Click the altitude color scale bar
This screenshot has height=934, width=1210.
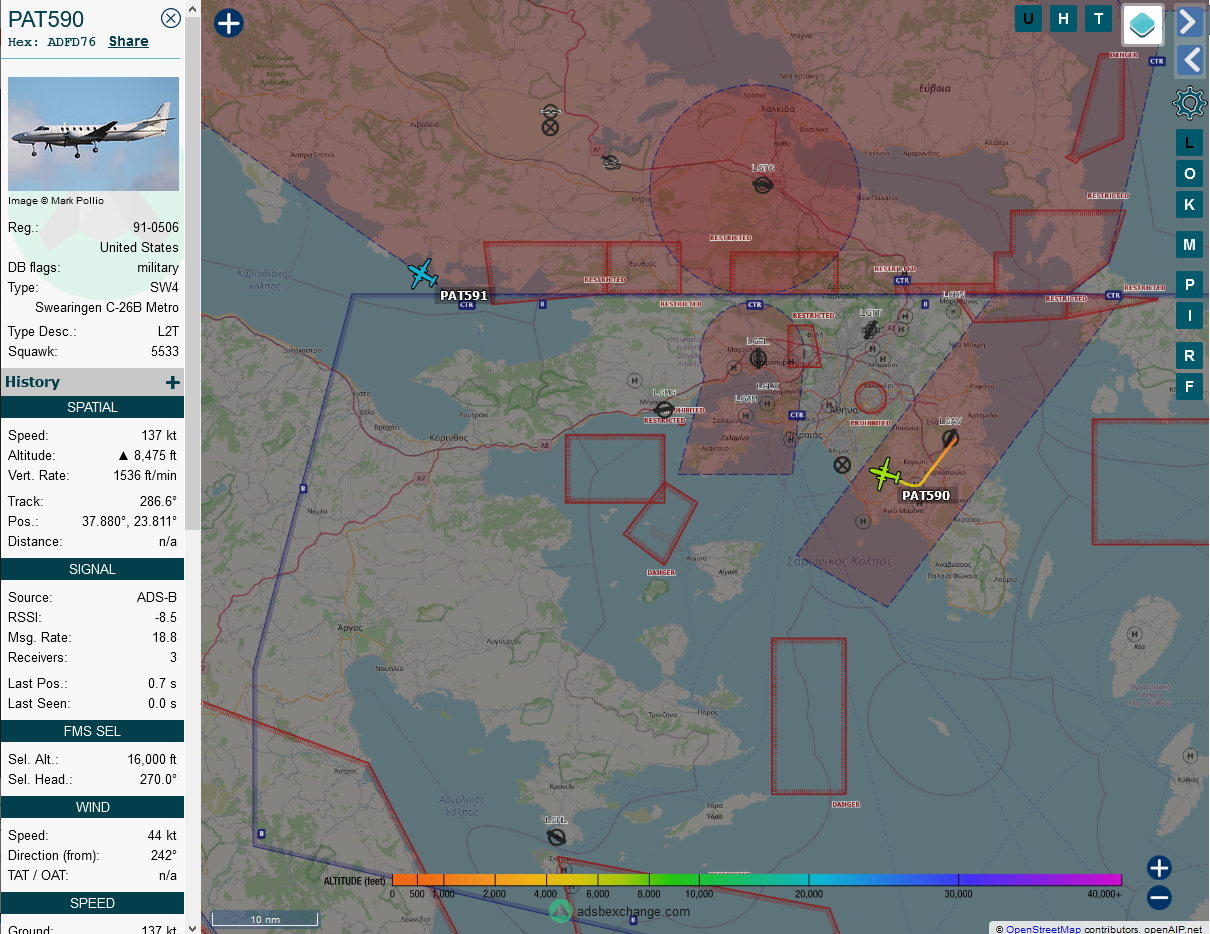coord(757,880)
